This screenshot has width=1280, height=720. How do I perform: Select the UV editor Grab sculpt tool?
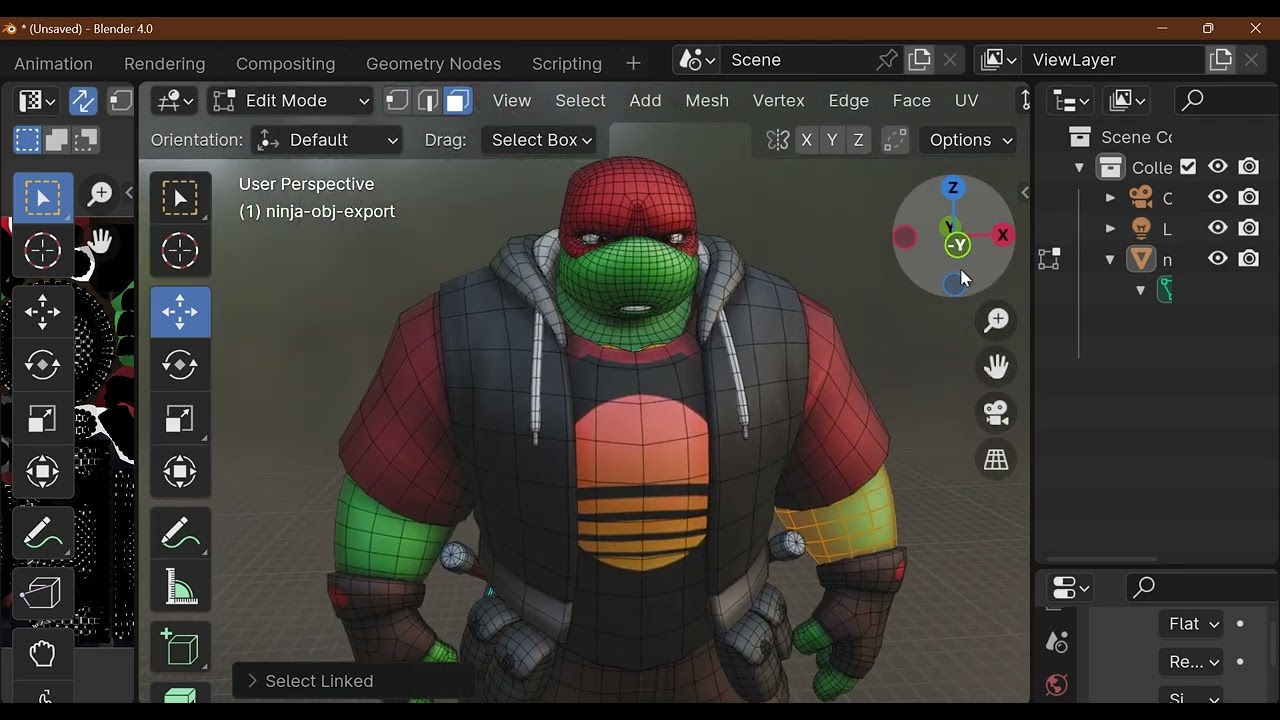pyautogui.click(x=42, y=655)
